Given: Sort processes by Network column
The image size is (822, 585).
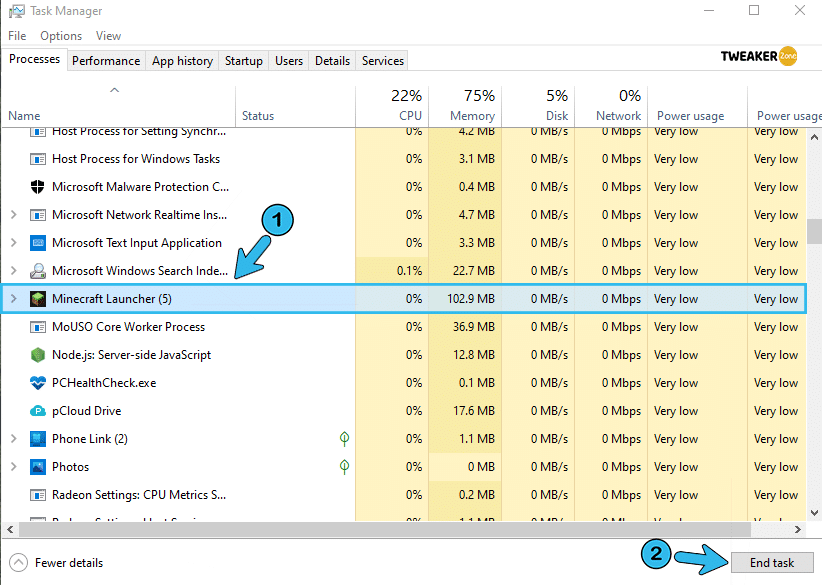Looking at the screenshot, I should click(611, 106).
